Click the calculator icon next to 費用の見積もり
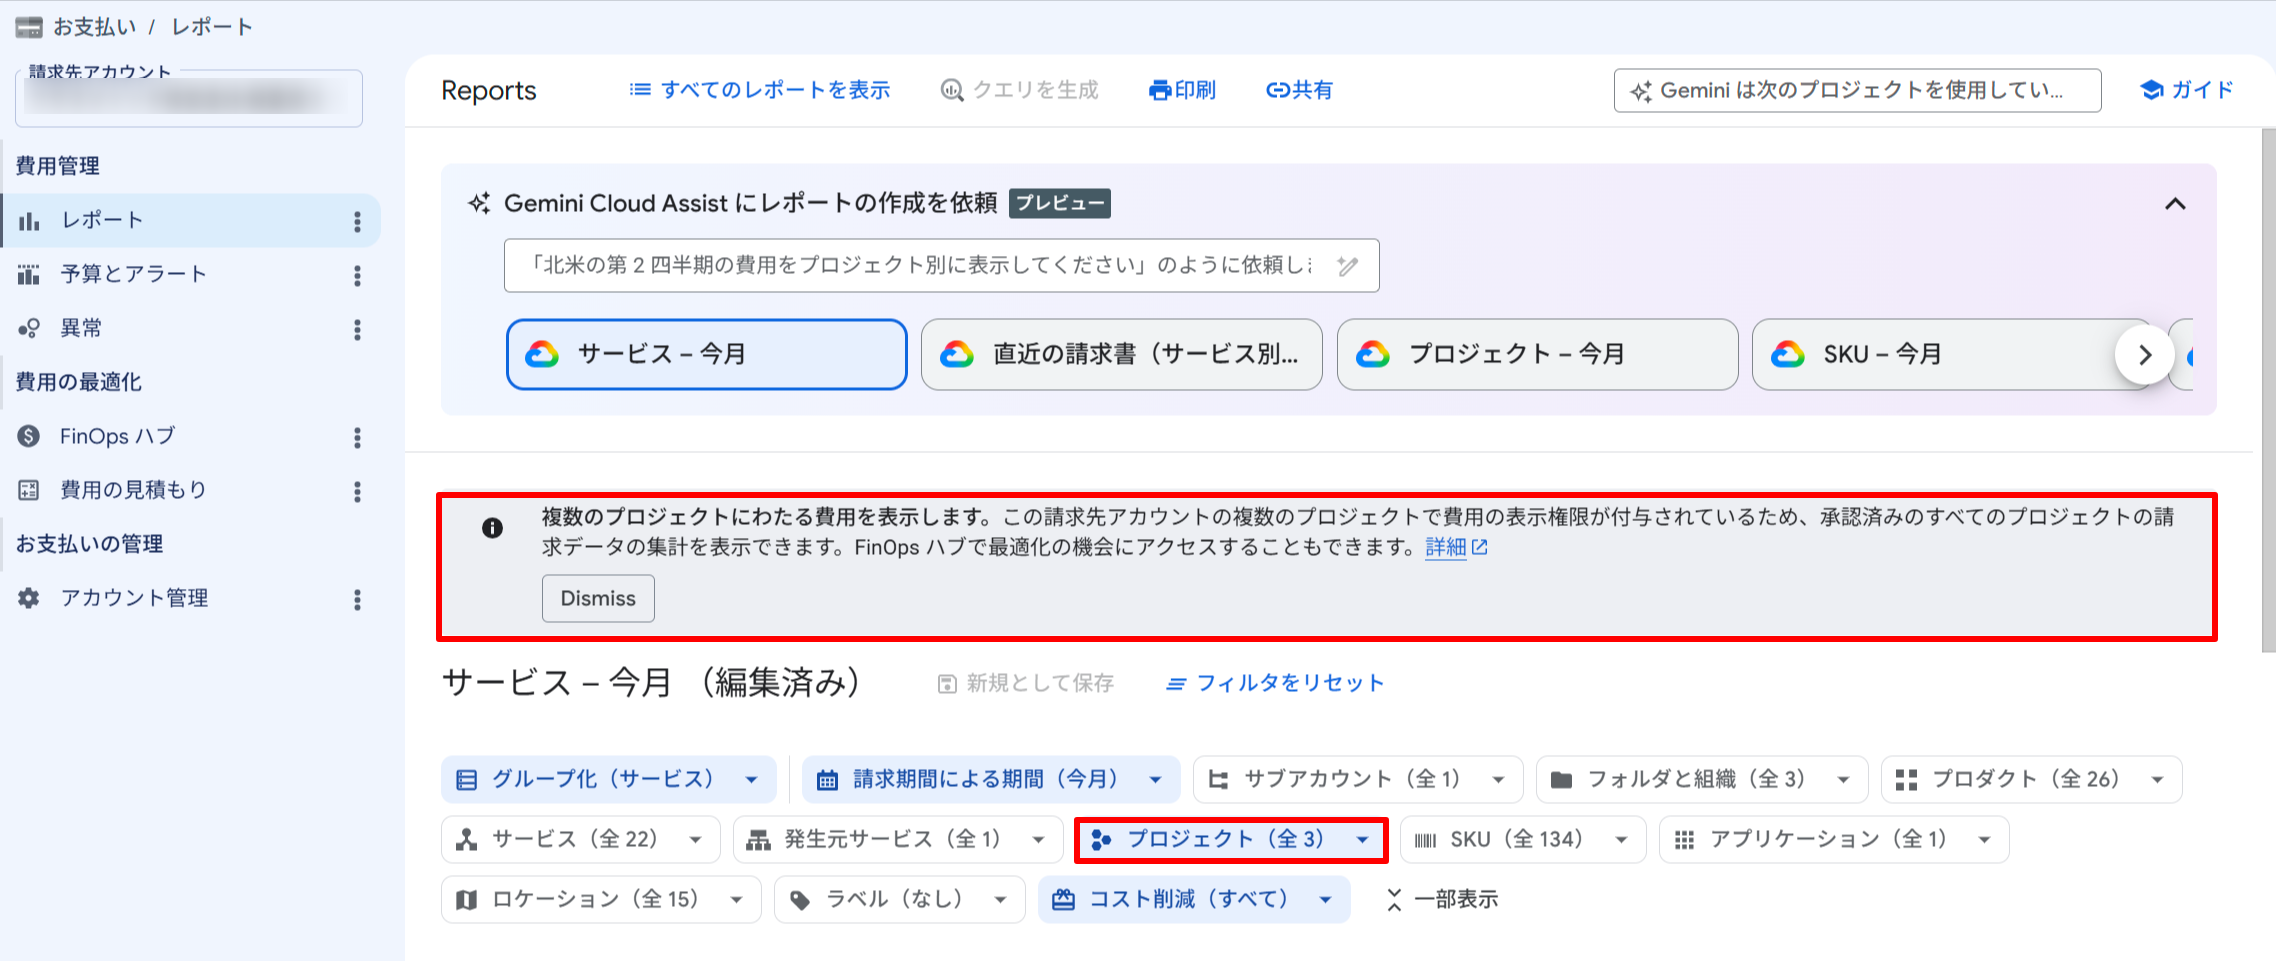 pyautogui.click(x=29, y=490)
